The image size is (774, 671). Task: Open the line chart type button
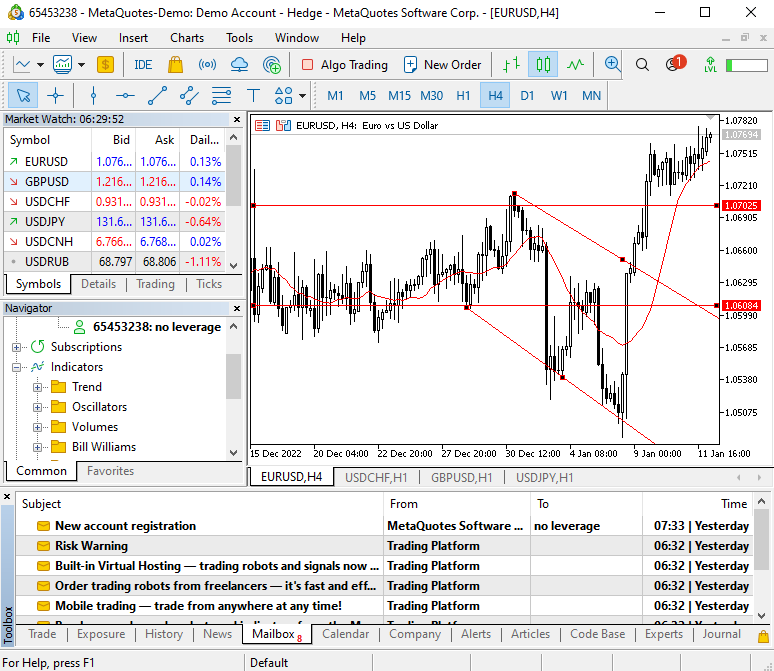23,65
